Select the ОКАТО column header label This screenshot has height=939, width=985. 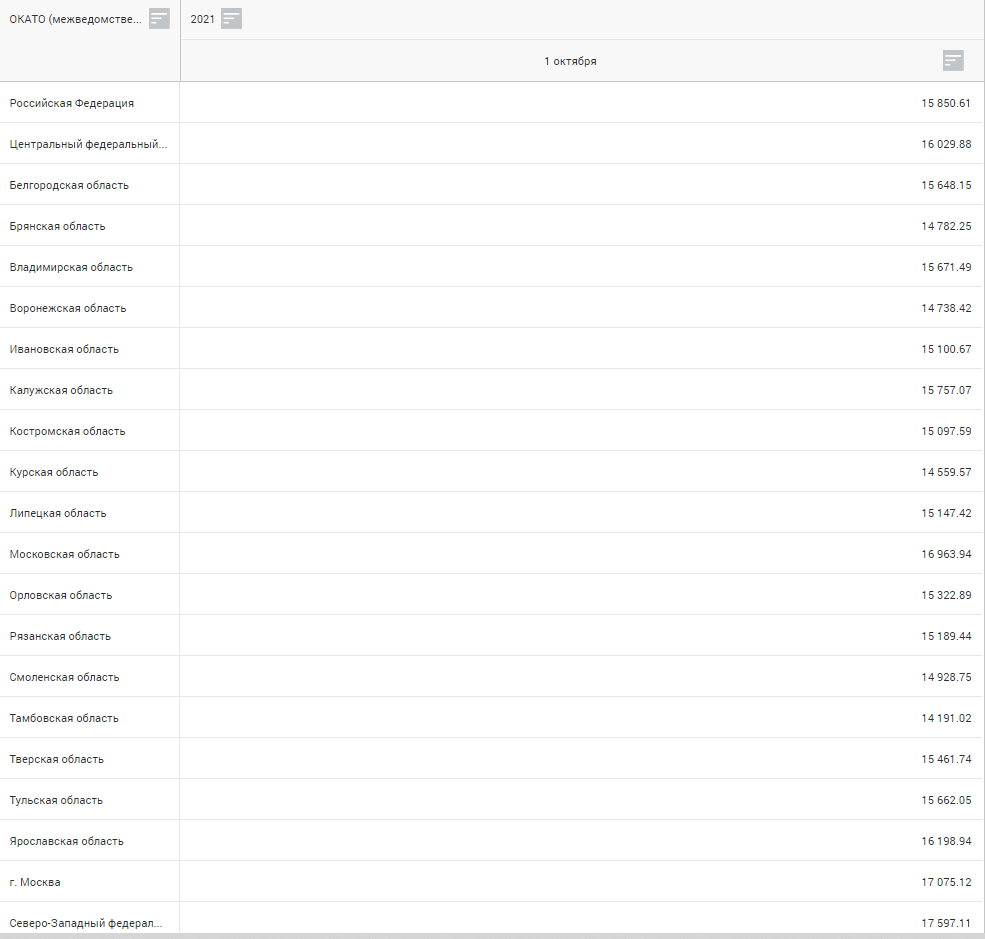tap(75, 19)
